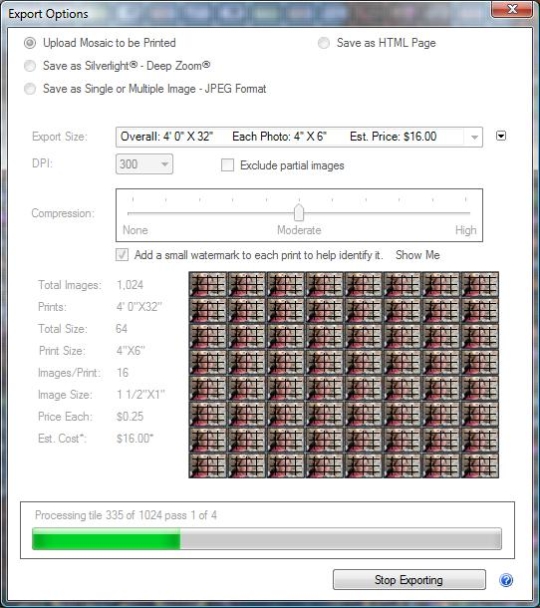Click the Est. Cost value $16.00*

(135, 439)
